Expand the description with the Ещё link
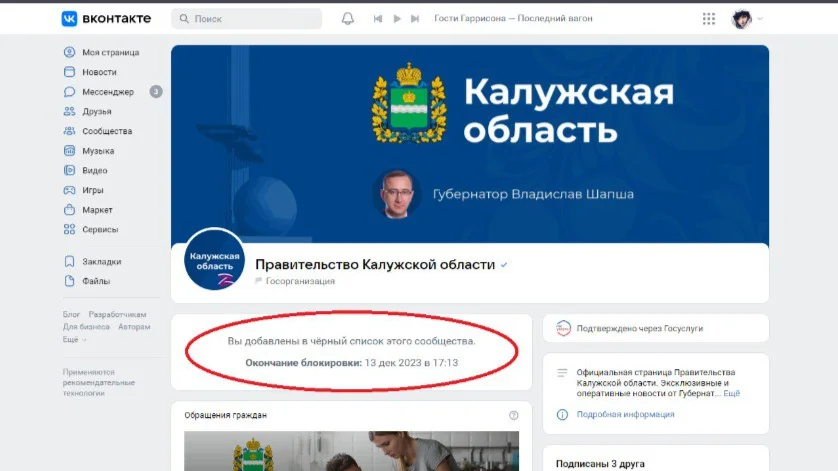The height and width of the screenshot is (471, 838). [732, 393]
